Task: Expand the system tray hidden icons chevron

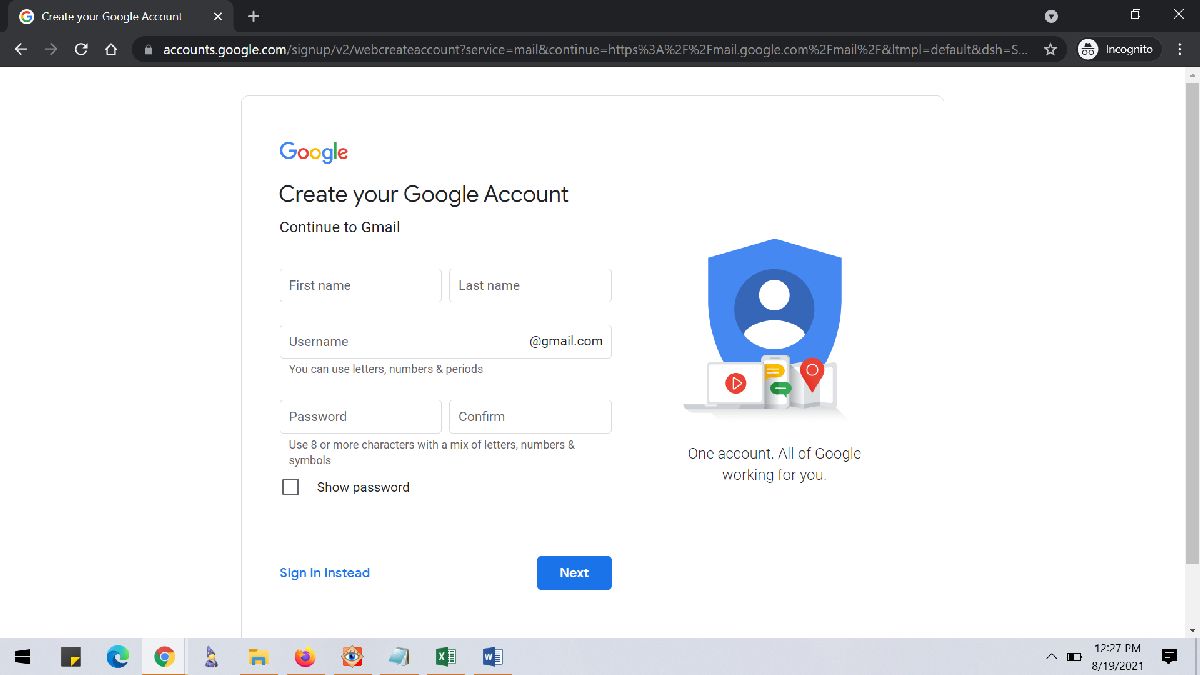Action: [x=1051, y=657]
